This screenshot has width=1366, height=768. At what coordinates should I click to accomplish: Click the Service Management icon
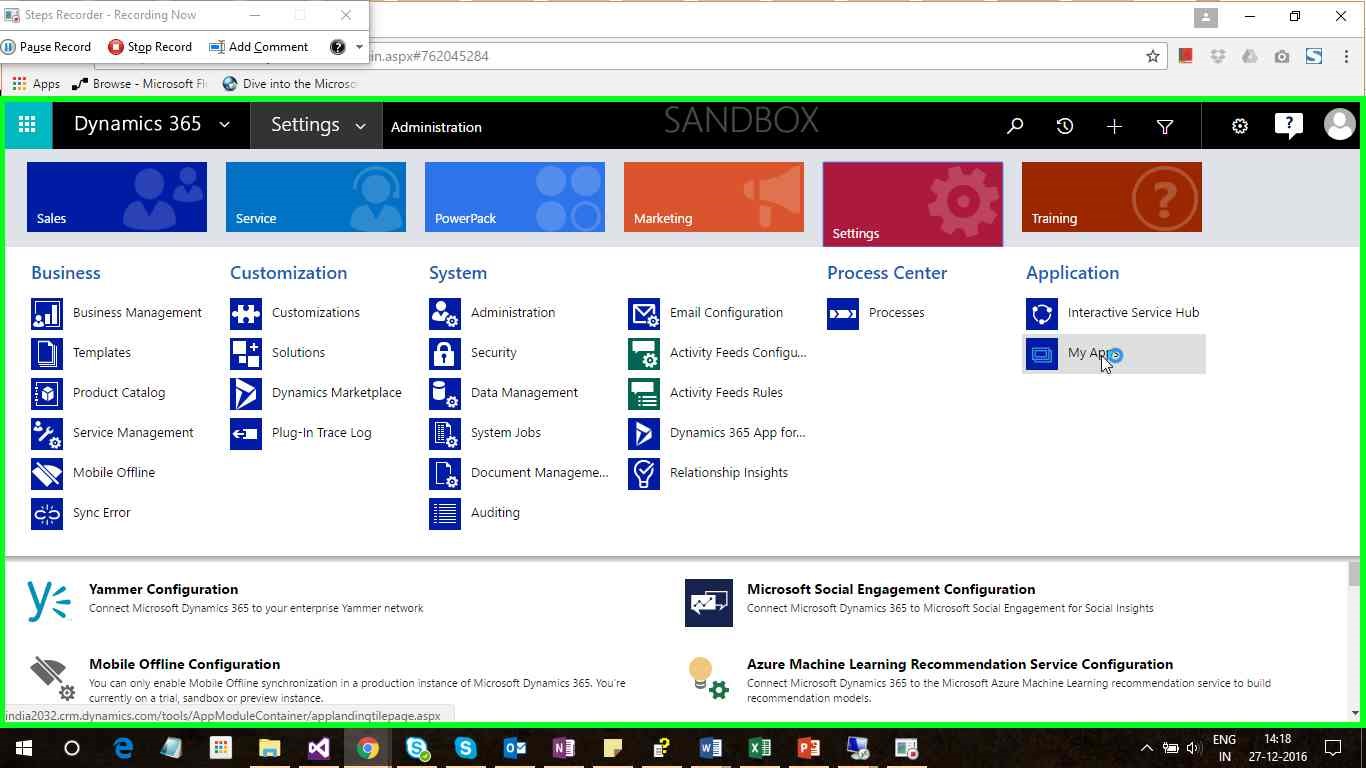point(47,433)
